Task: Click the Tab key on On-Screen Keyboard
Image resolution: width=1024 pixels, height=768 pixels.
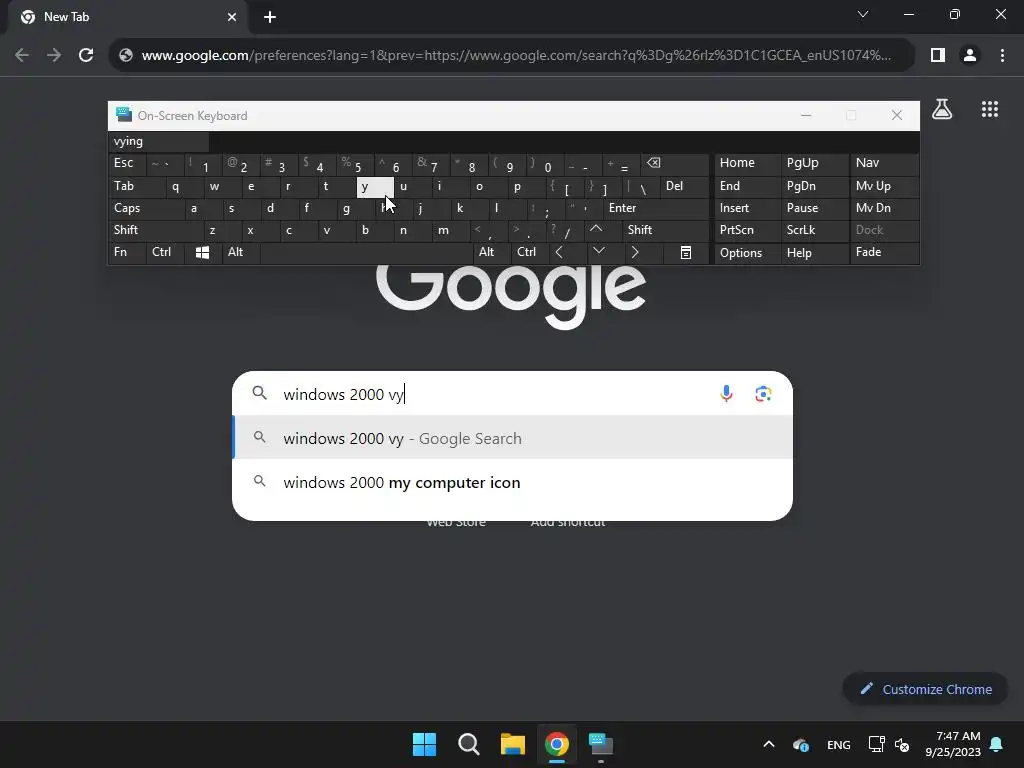Action: click(136, 186)
